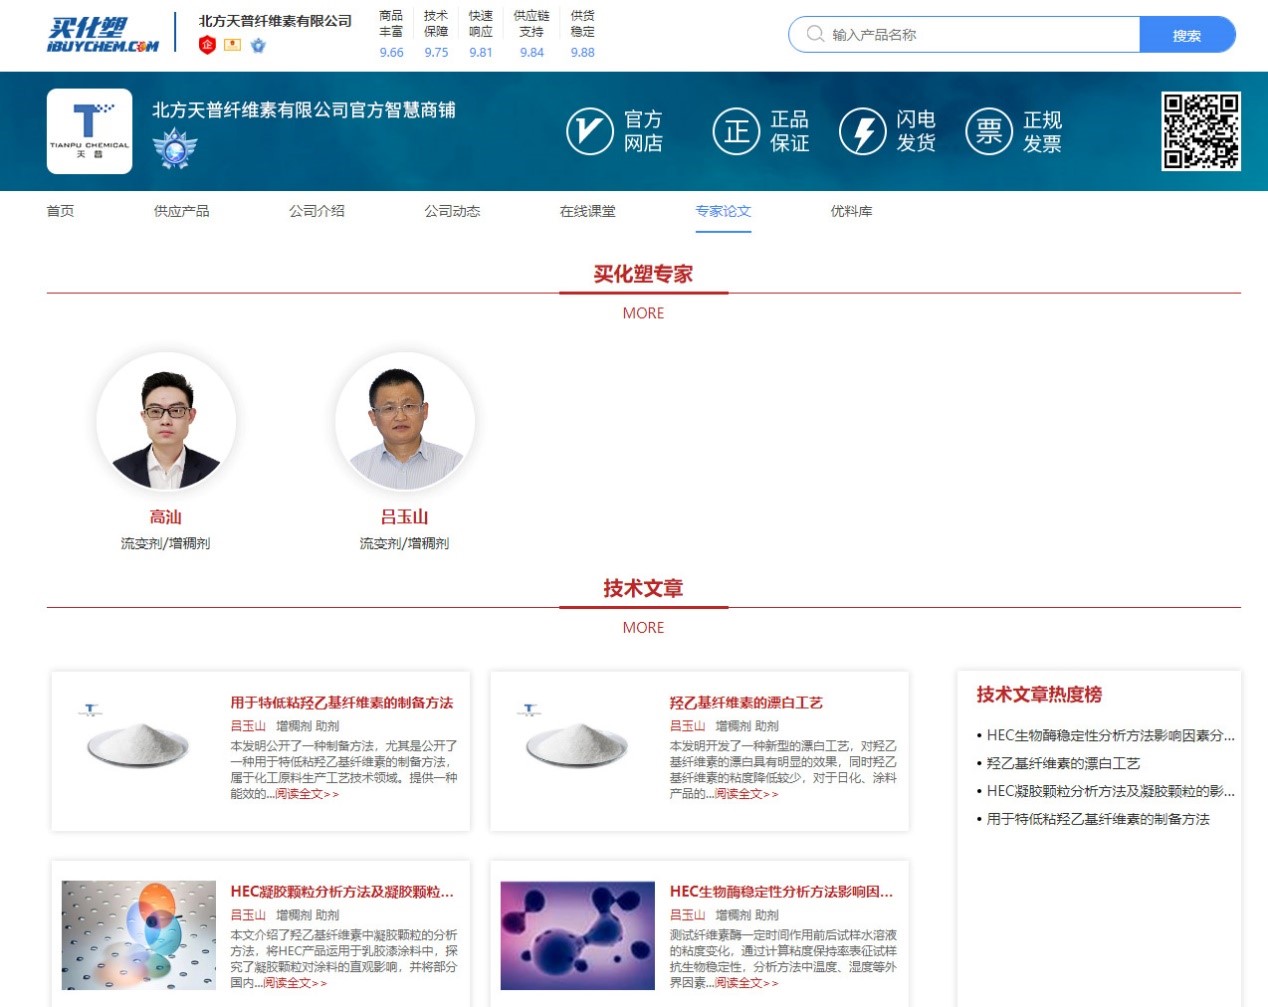Click the 技术保障 9.75 rating

436,34
